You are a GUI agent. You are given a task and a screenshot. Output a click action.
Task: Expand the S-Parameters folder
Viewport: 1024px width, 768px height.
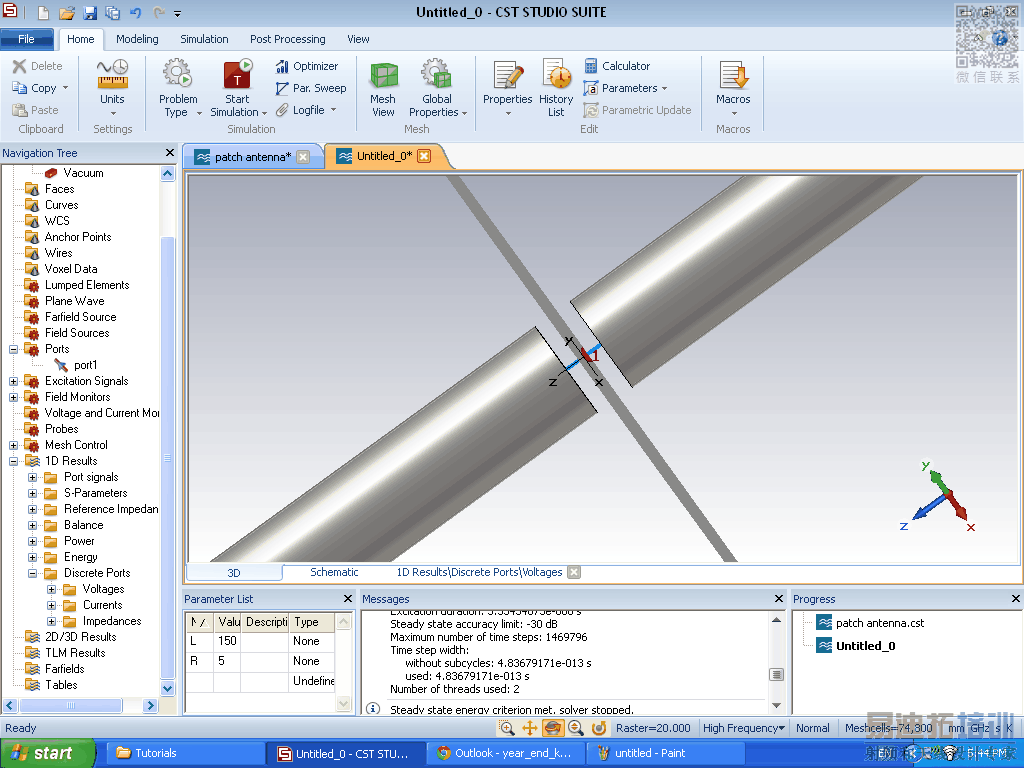32,494
